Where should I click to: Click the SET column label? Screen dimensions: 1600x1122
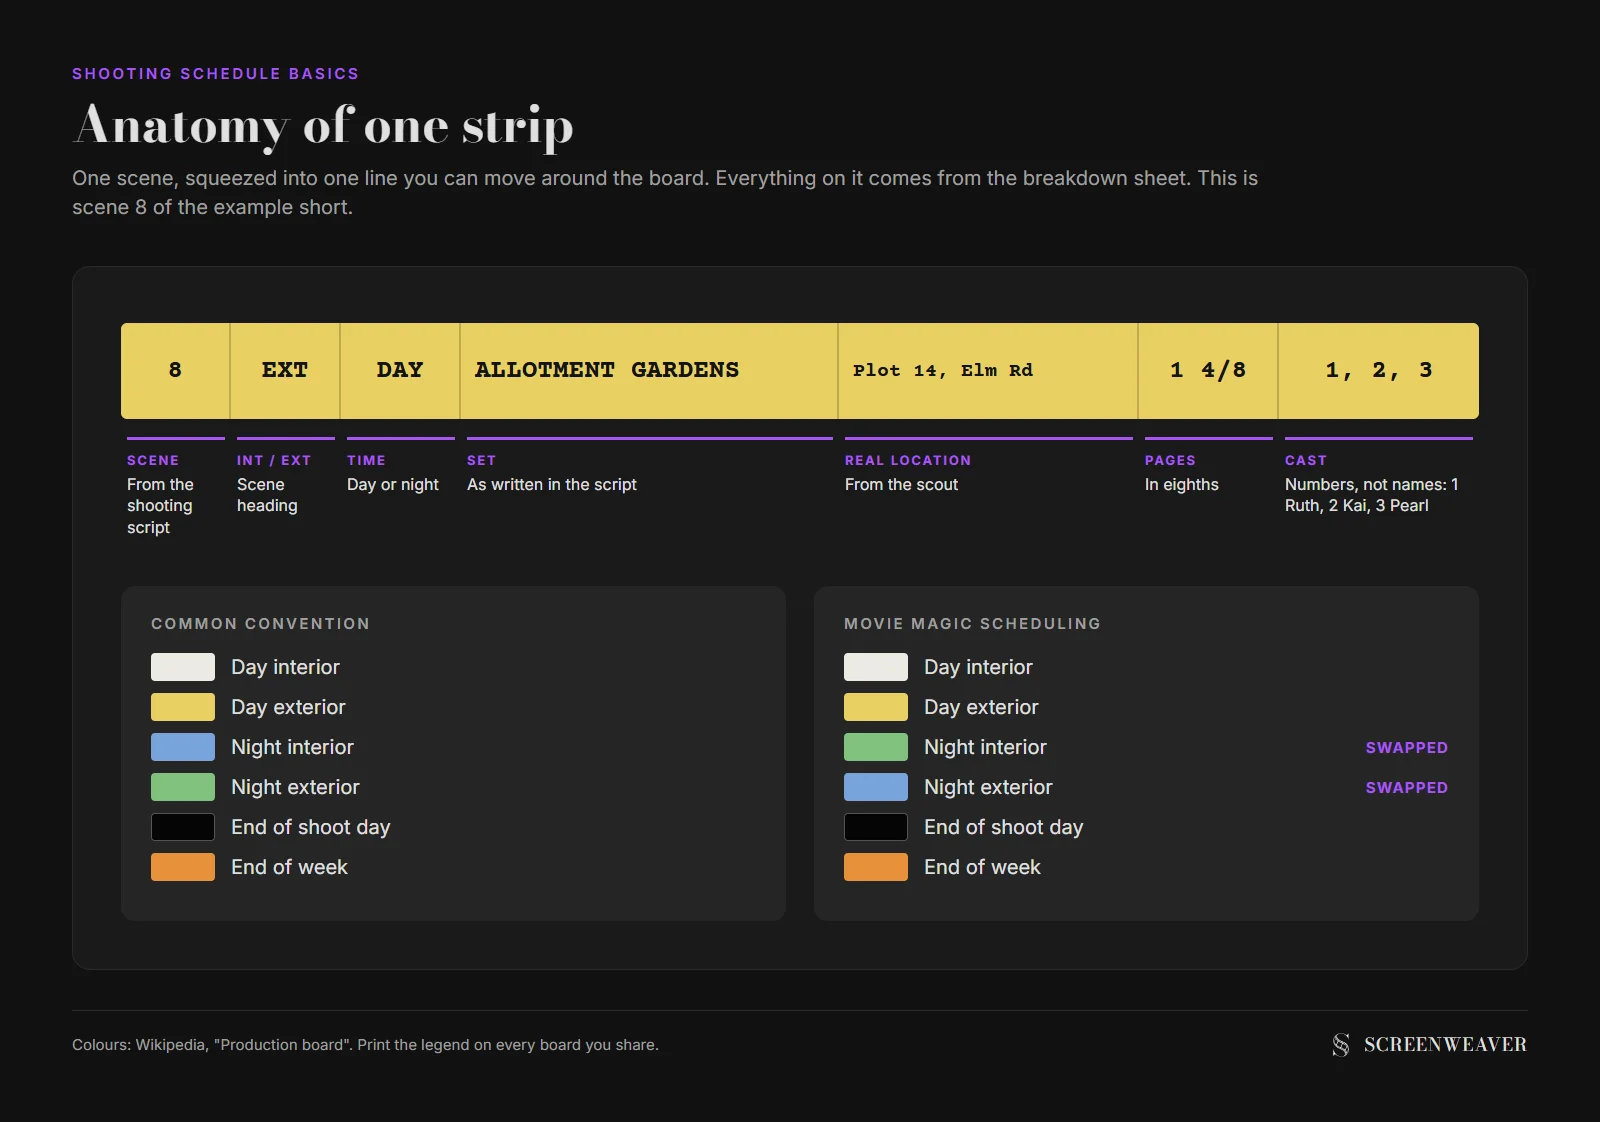(x=481, y=460)
